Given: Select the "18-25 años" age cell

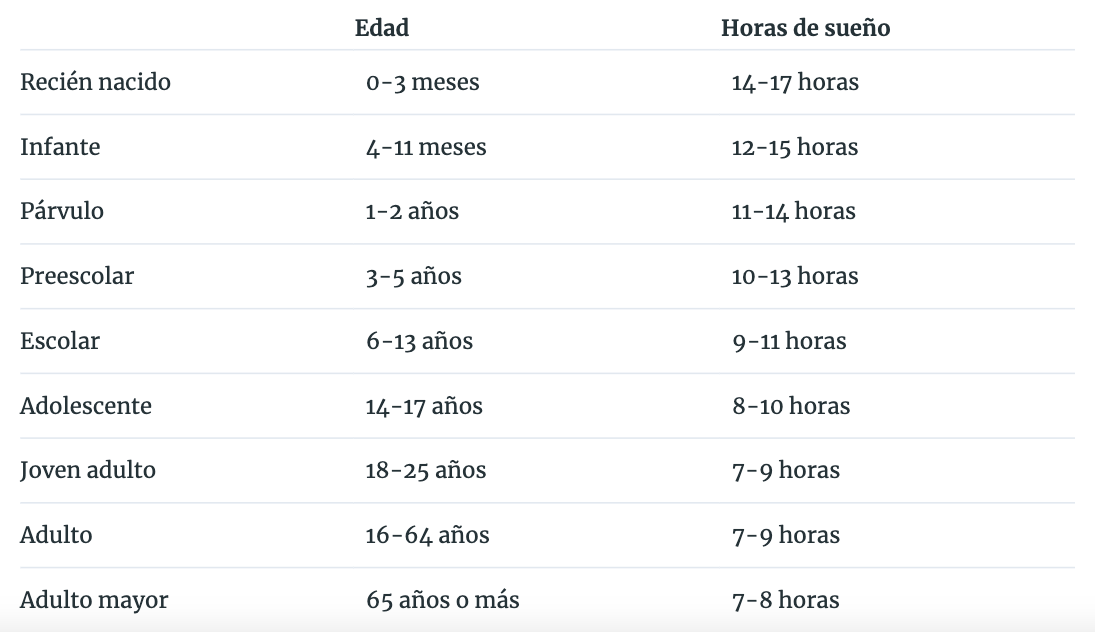Looking at the screenshot, I should click(425, 470).
